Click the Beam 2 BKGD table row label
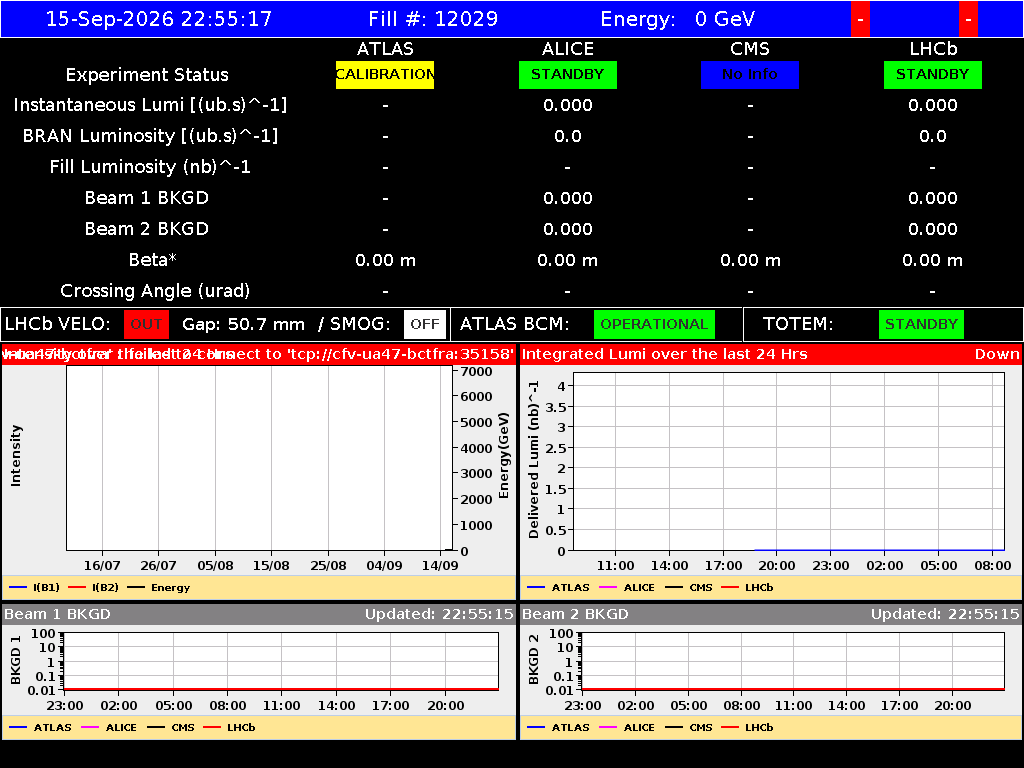 click(x=147, y=229)
